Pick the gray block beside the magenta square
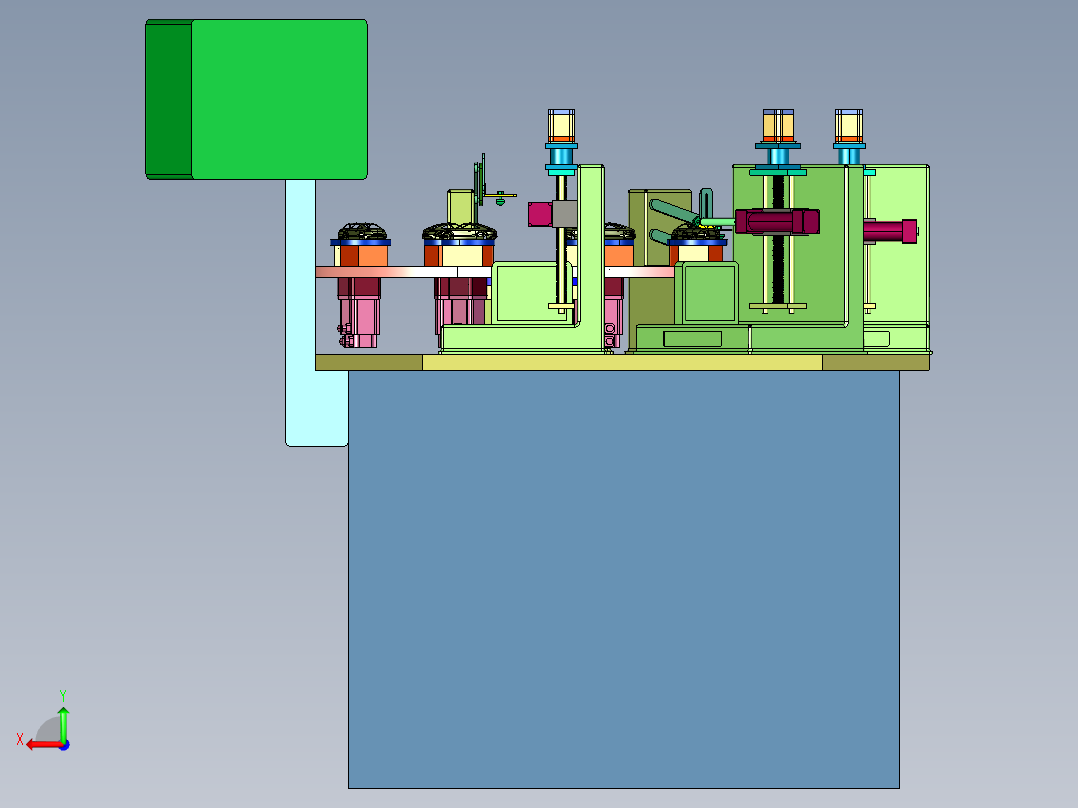The height and width of the screenshot is (808, 1078). click(x=564, y=214)
